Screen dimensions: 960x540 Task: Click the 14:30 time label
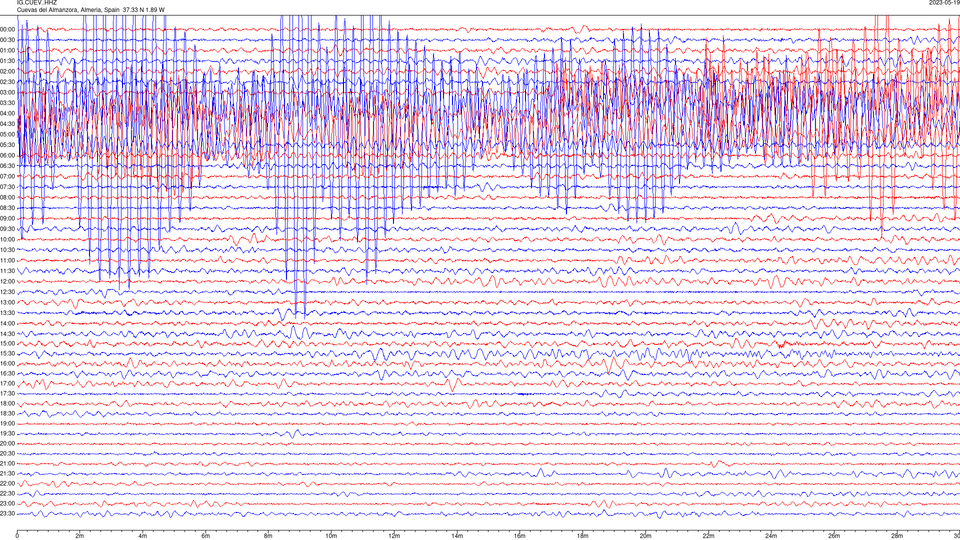pyautogui.click(x=7, y=334)
